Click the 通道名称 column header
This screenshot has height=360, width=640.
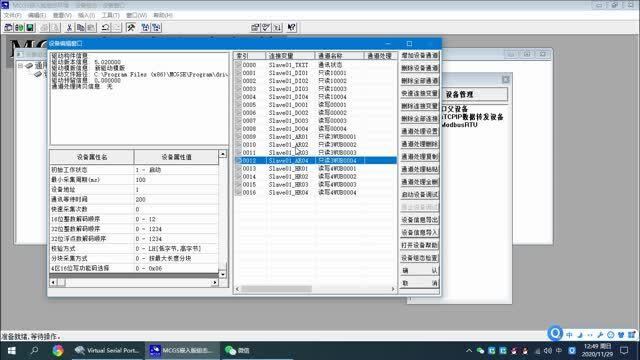click(x=339, y=56)
